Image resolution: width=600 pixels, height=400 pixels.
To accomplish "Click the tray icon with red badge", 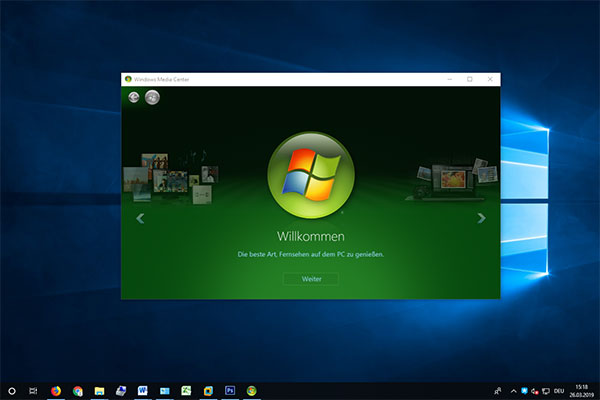I will pos(535,391).
